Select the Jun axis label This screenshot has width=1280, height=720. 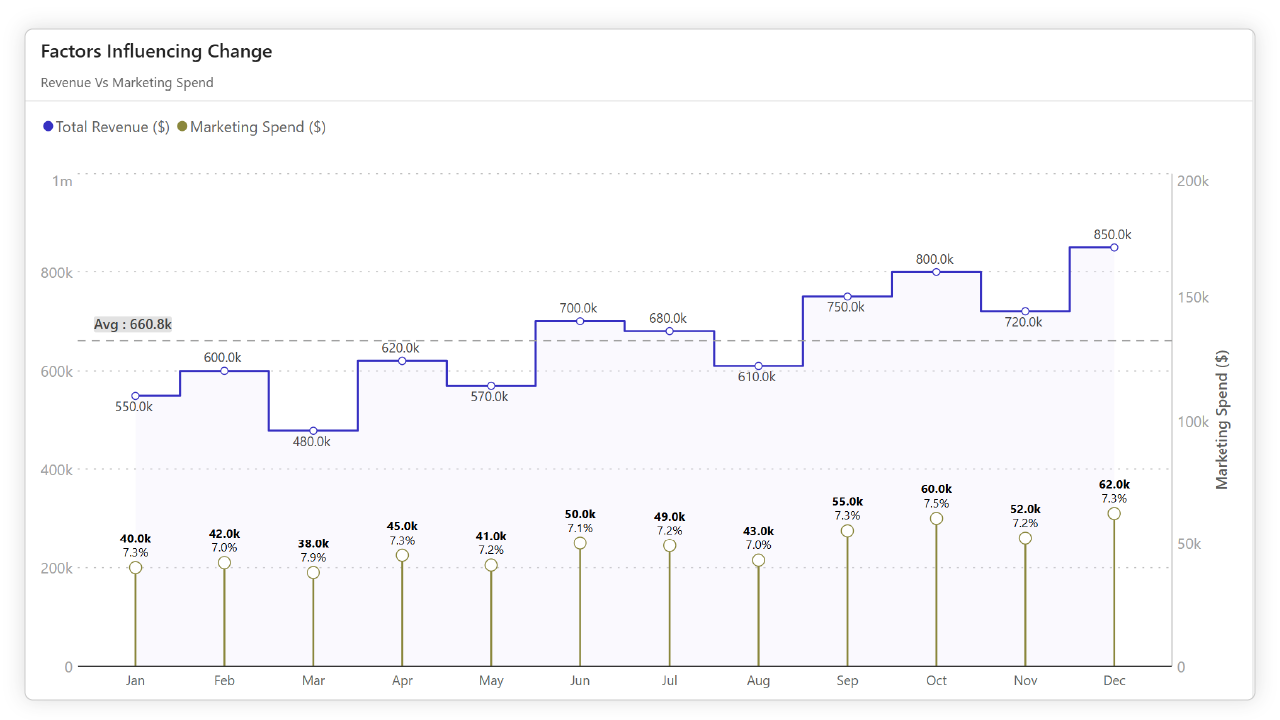(580, 680)
